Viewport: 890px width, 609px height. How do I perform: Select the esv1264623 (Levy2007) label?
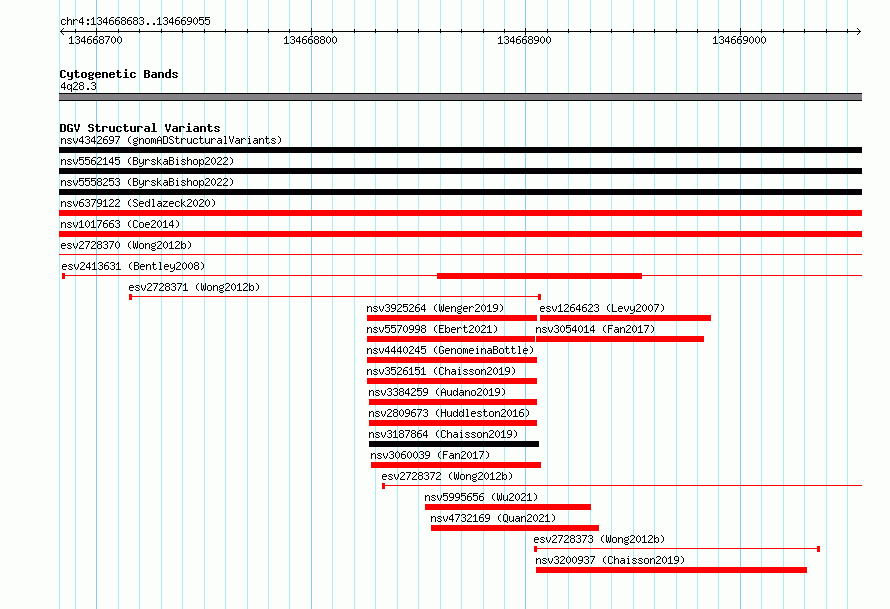602,308
